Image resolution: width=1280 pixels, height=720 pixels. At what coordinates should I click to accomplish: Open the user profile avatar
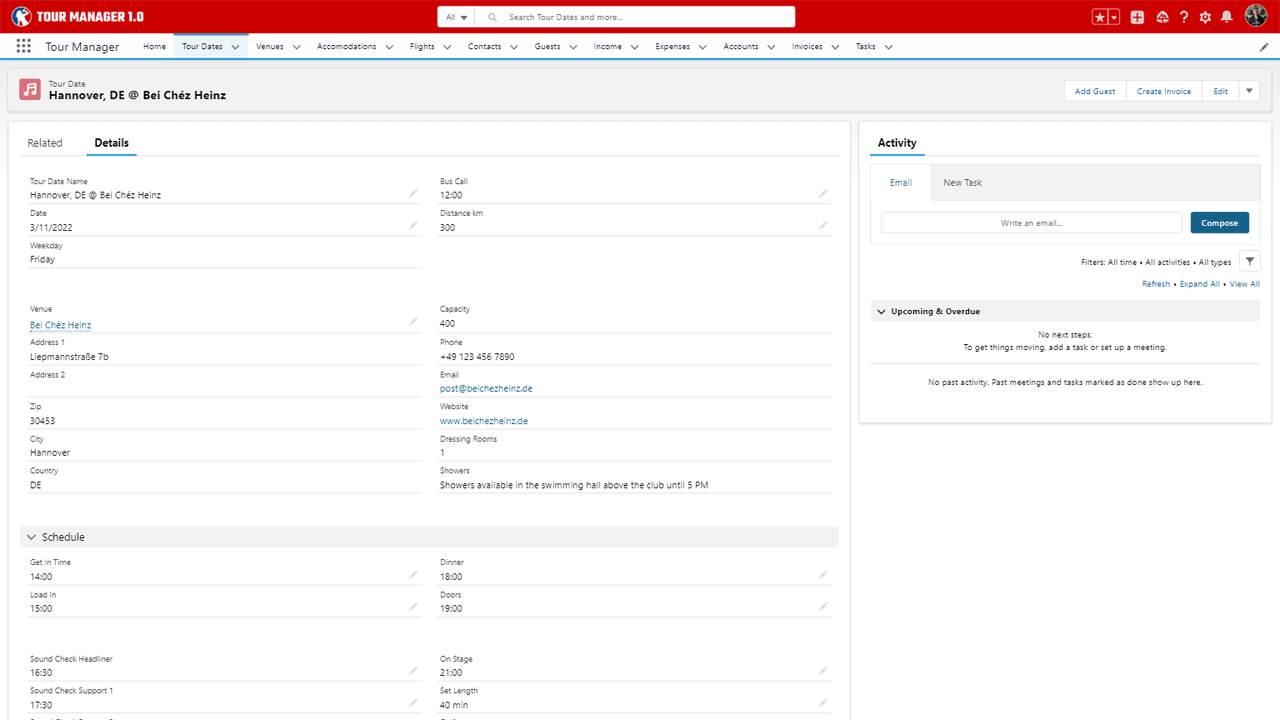pos(1256,15)
